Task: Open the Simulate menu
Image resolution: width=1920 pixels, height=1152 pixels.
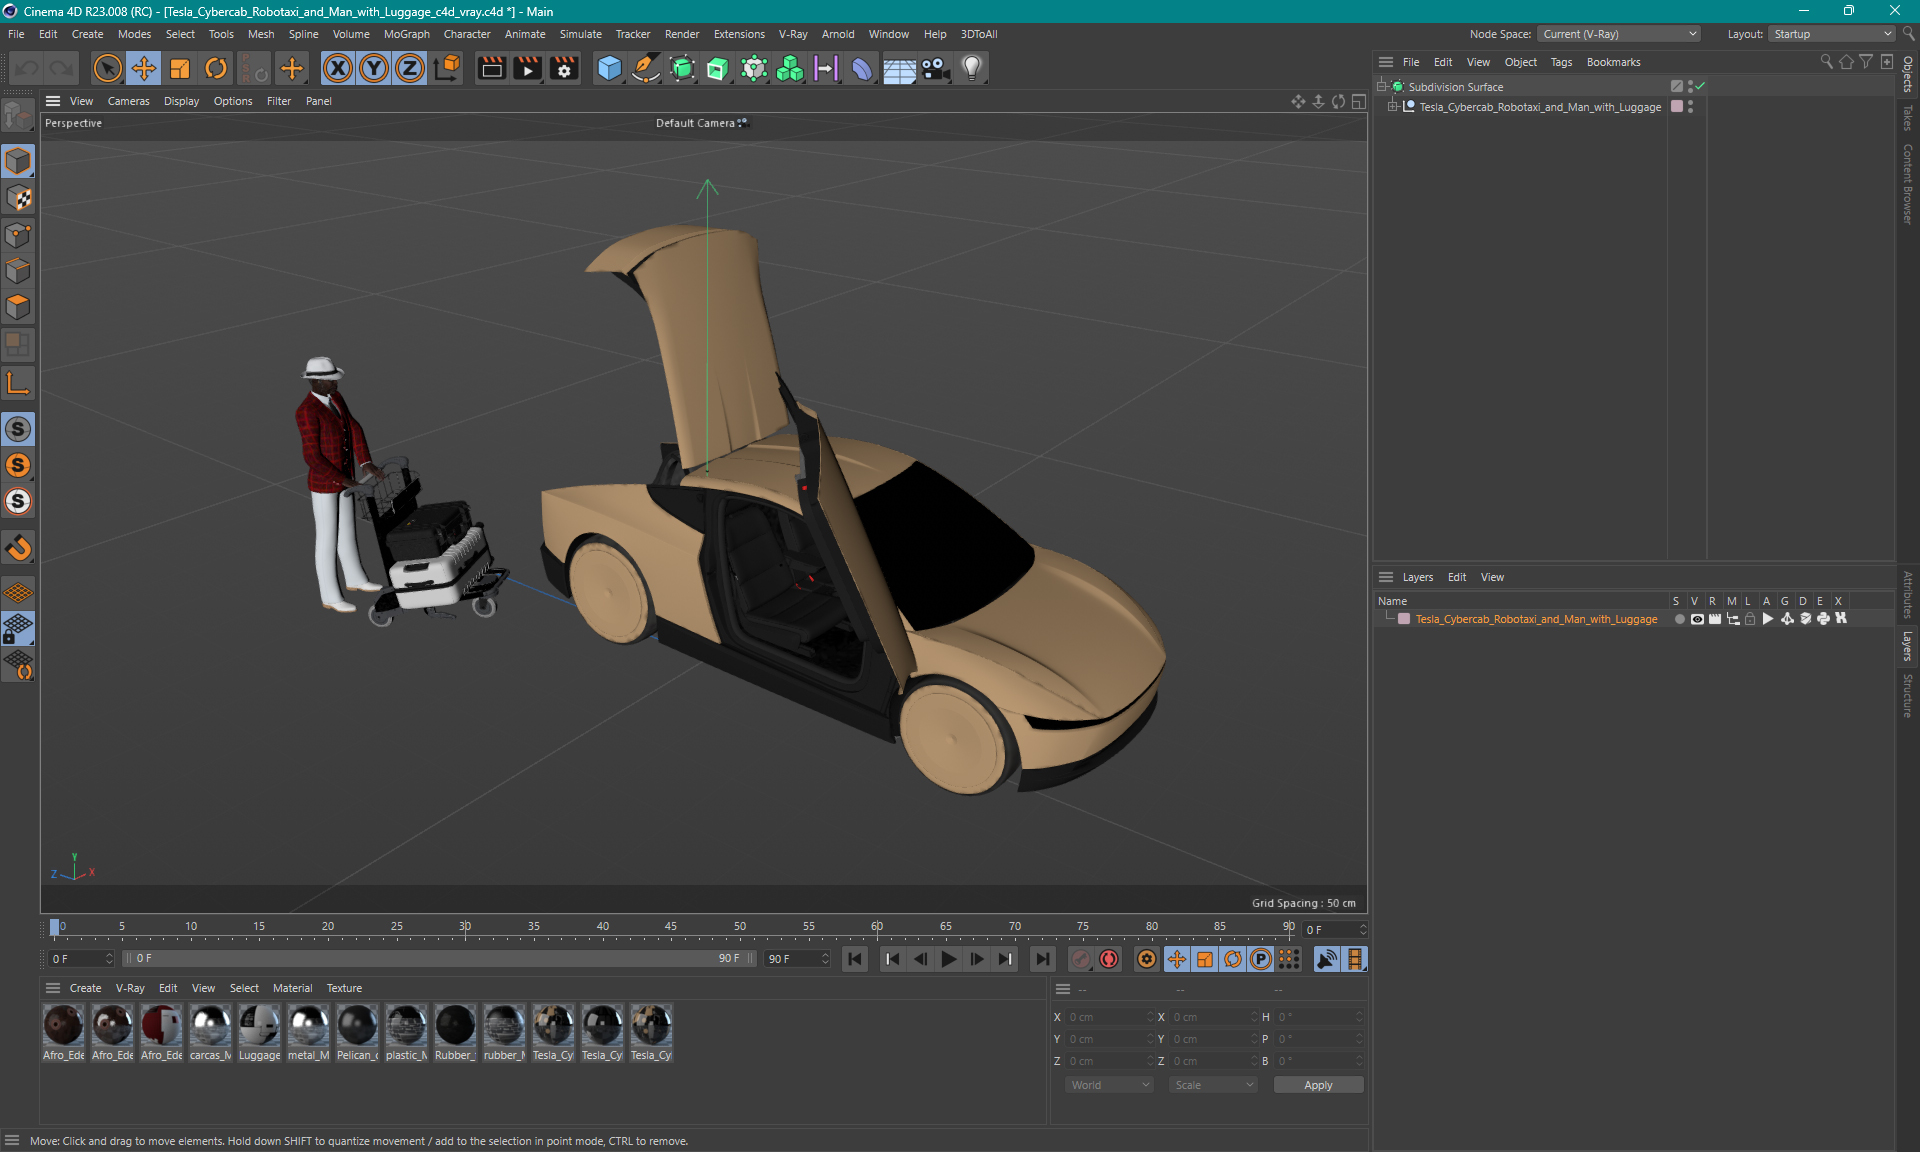Action: [580, 34]
